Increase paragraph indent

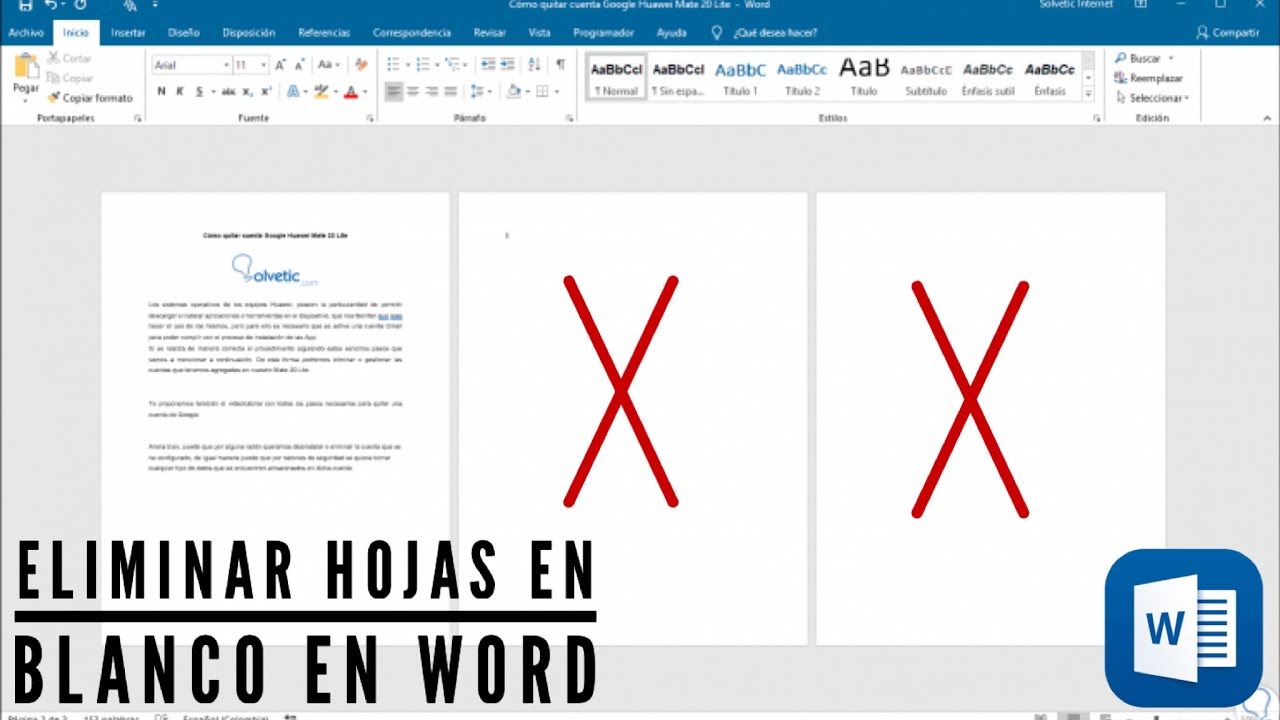[x=509, y=65]
